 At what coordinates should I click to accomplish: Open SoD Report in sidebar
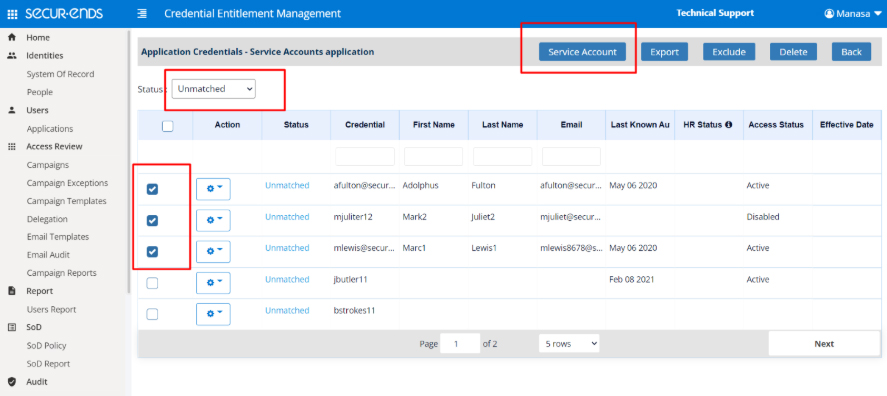pos(49,364)
